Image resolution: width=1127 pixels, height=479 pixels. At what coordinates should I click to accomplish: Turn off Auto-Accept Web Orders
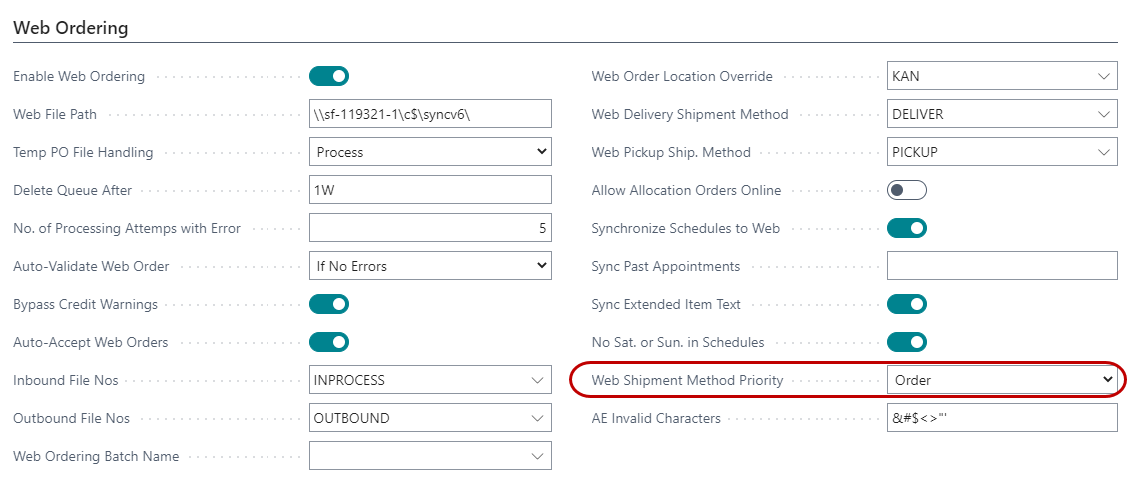[x=329, y=342]
